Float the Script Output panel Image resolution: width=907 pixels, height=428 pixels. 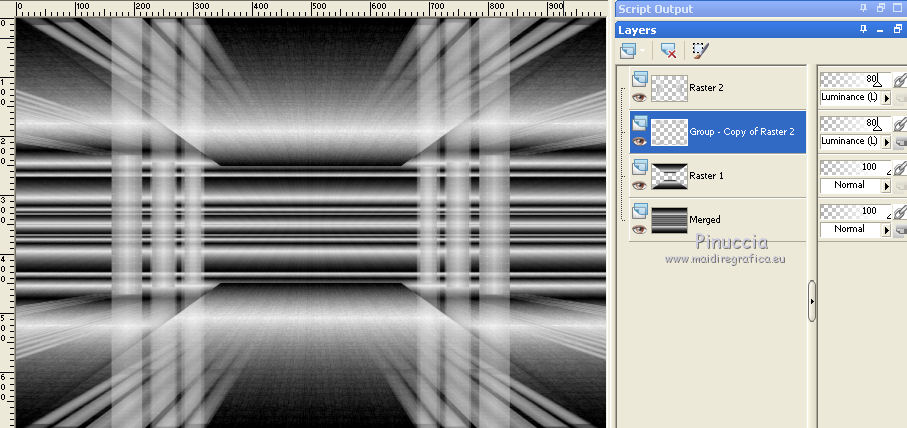881,8
